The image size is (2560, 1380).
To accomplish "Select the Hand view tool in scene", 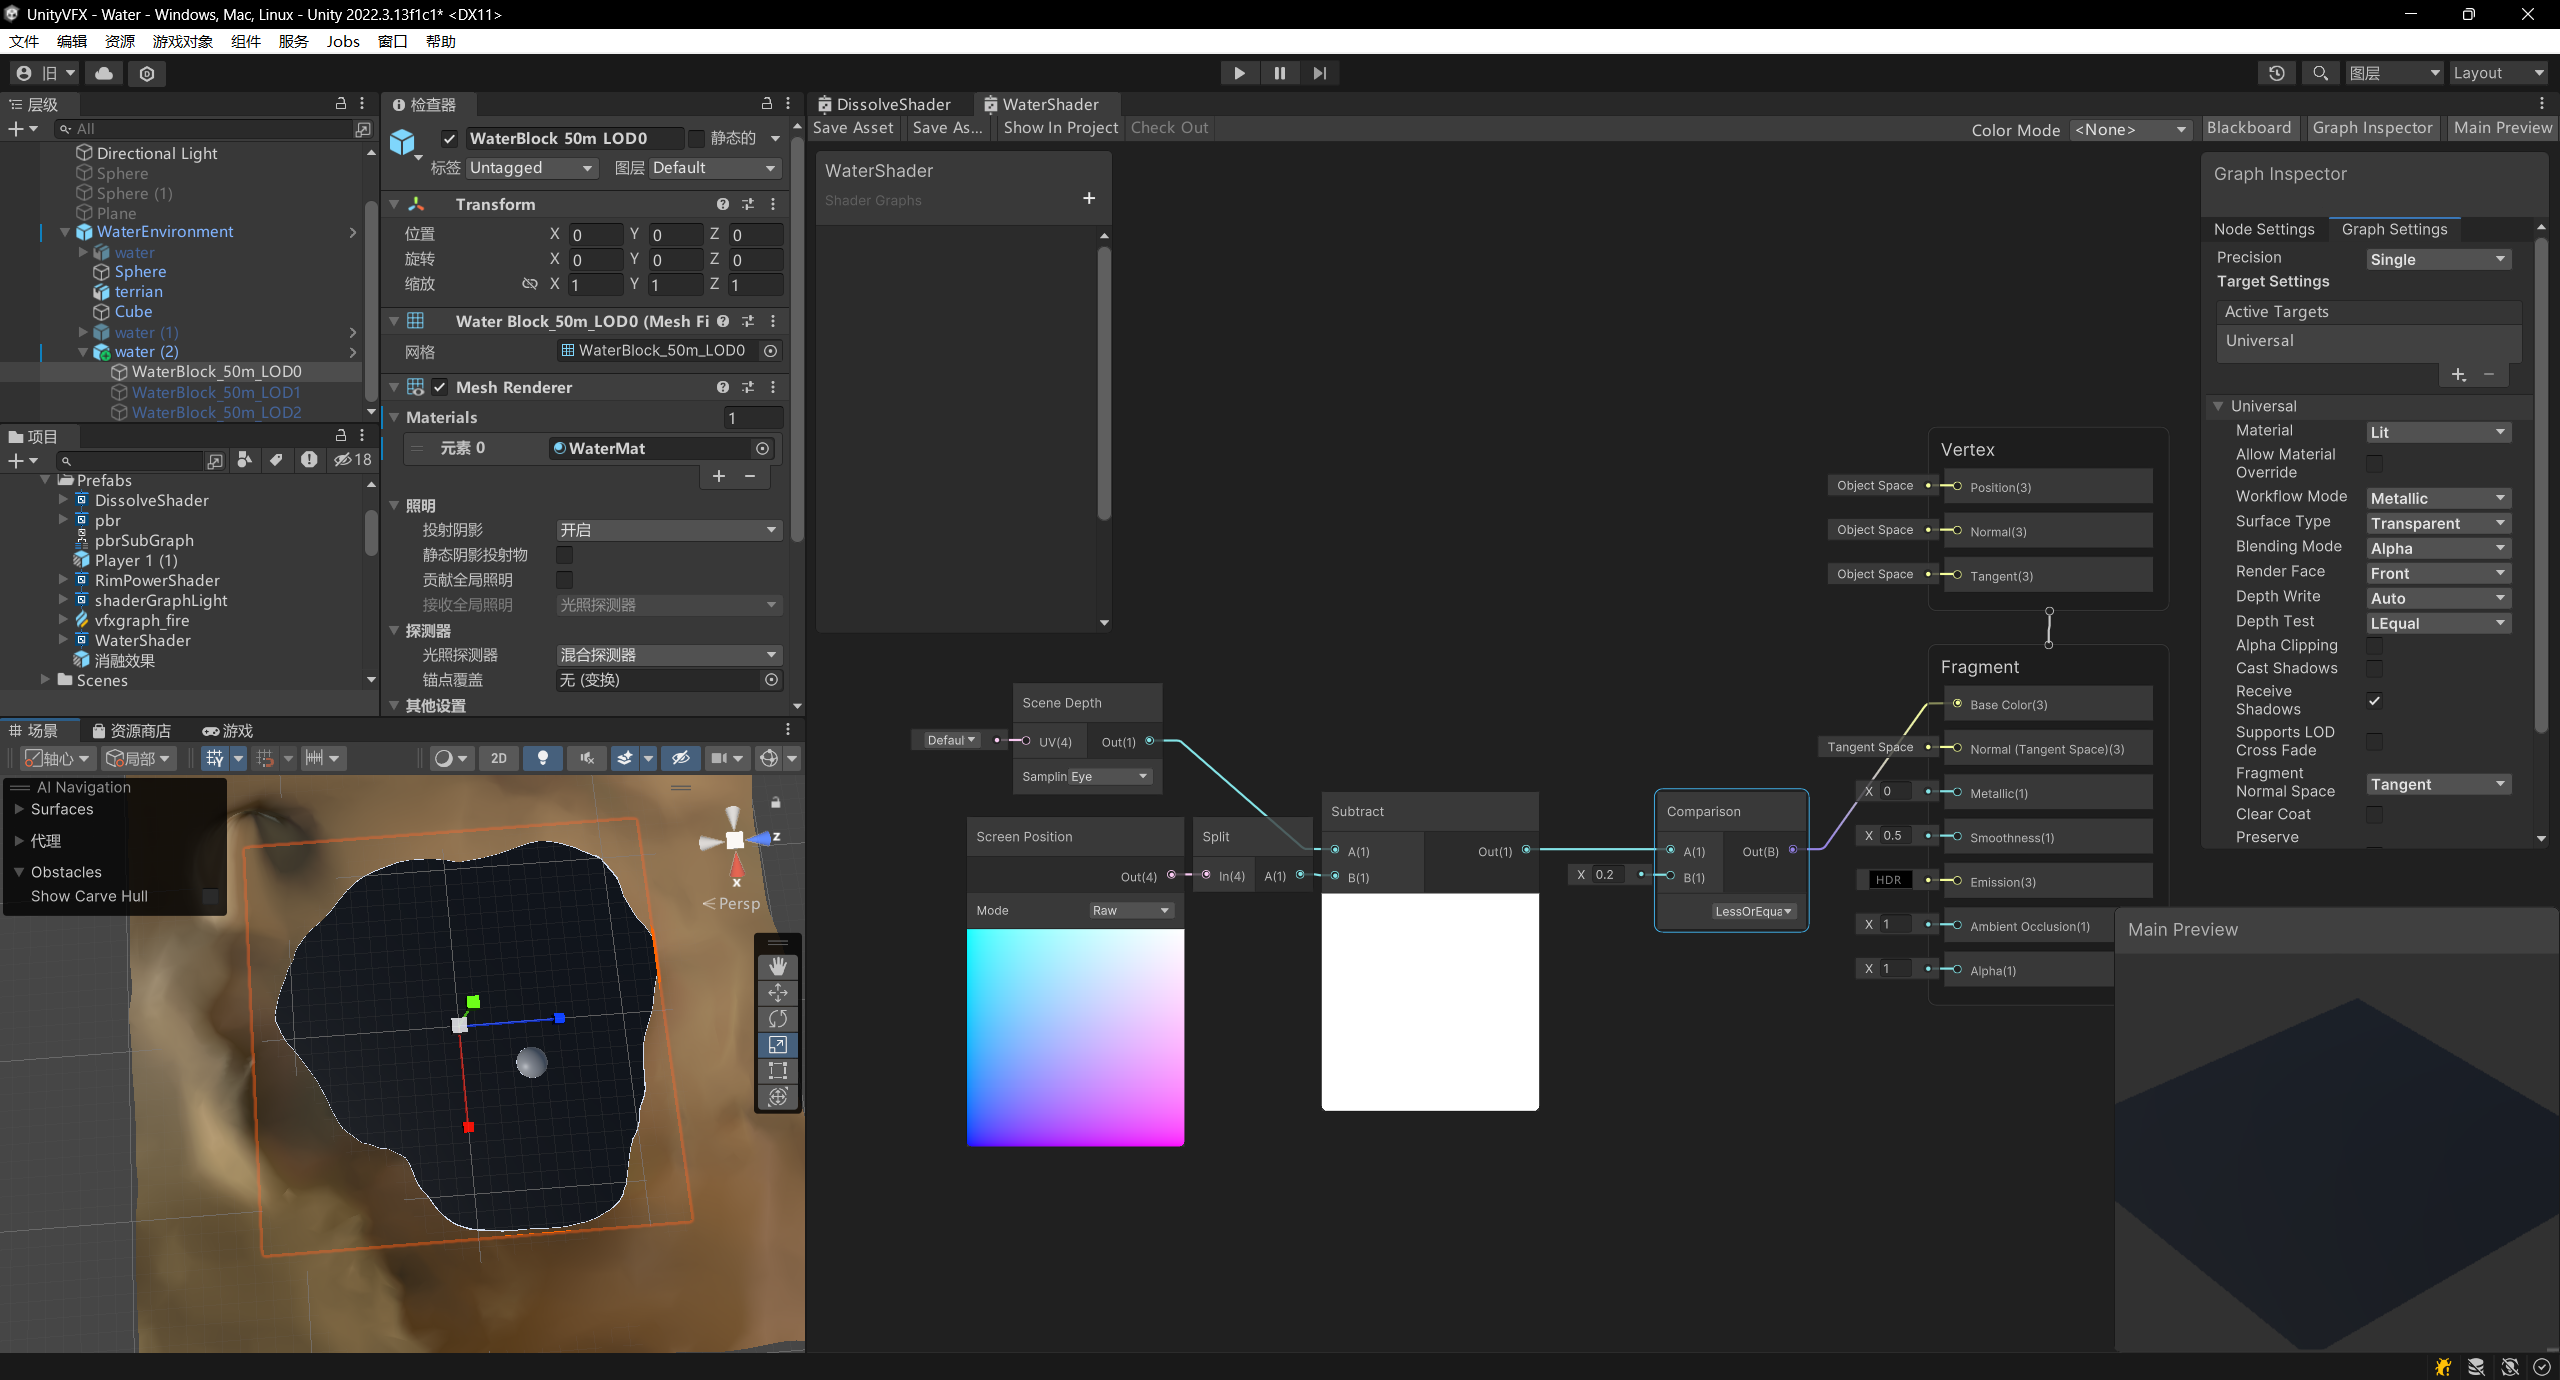I will [x=778, y=966].
